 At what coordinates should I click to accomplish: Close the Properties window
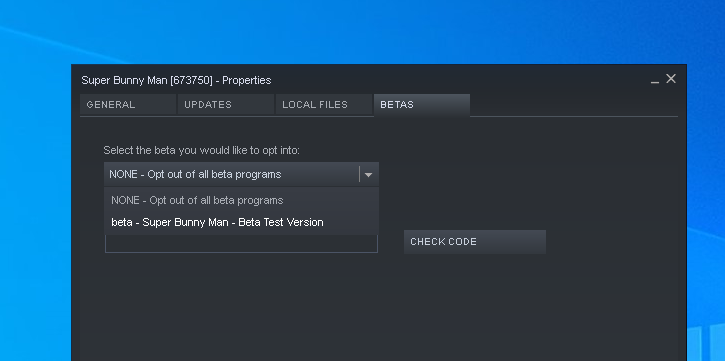671,79
